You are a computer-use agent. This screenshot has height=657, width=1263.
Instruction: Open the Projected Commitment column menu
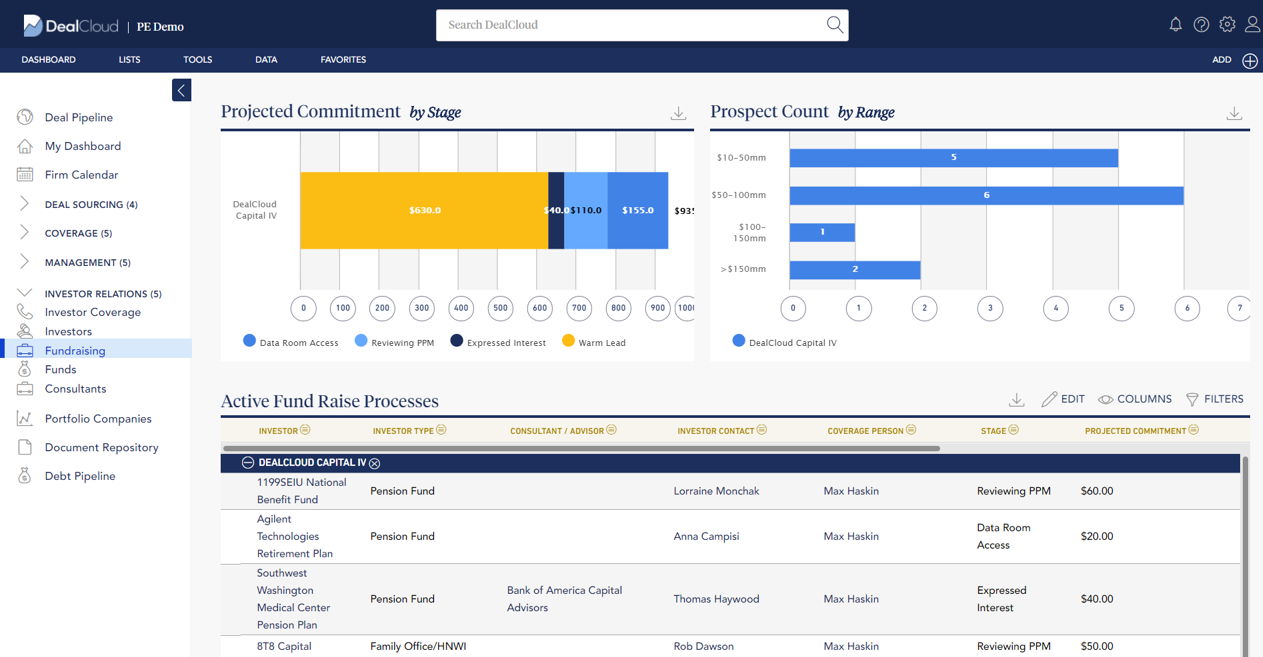click(1194, 430)
